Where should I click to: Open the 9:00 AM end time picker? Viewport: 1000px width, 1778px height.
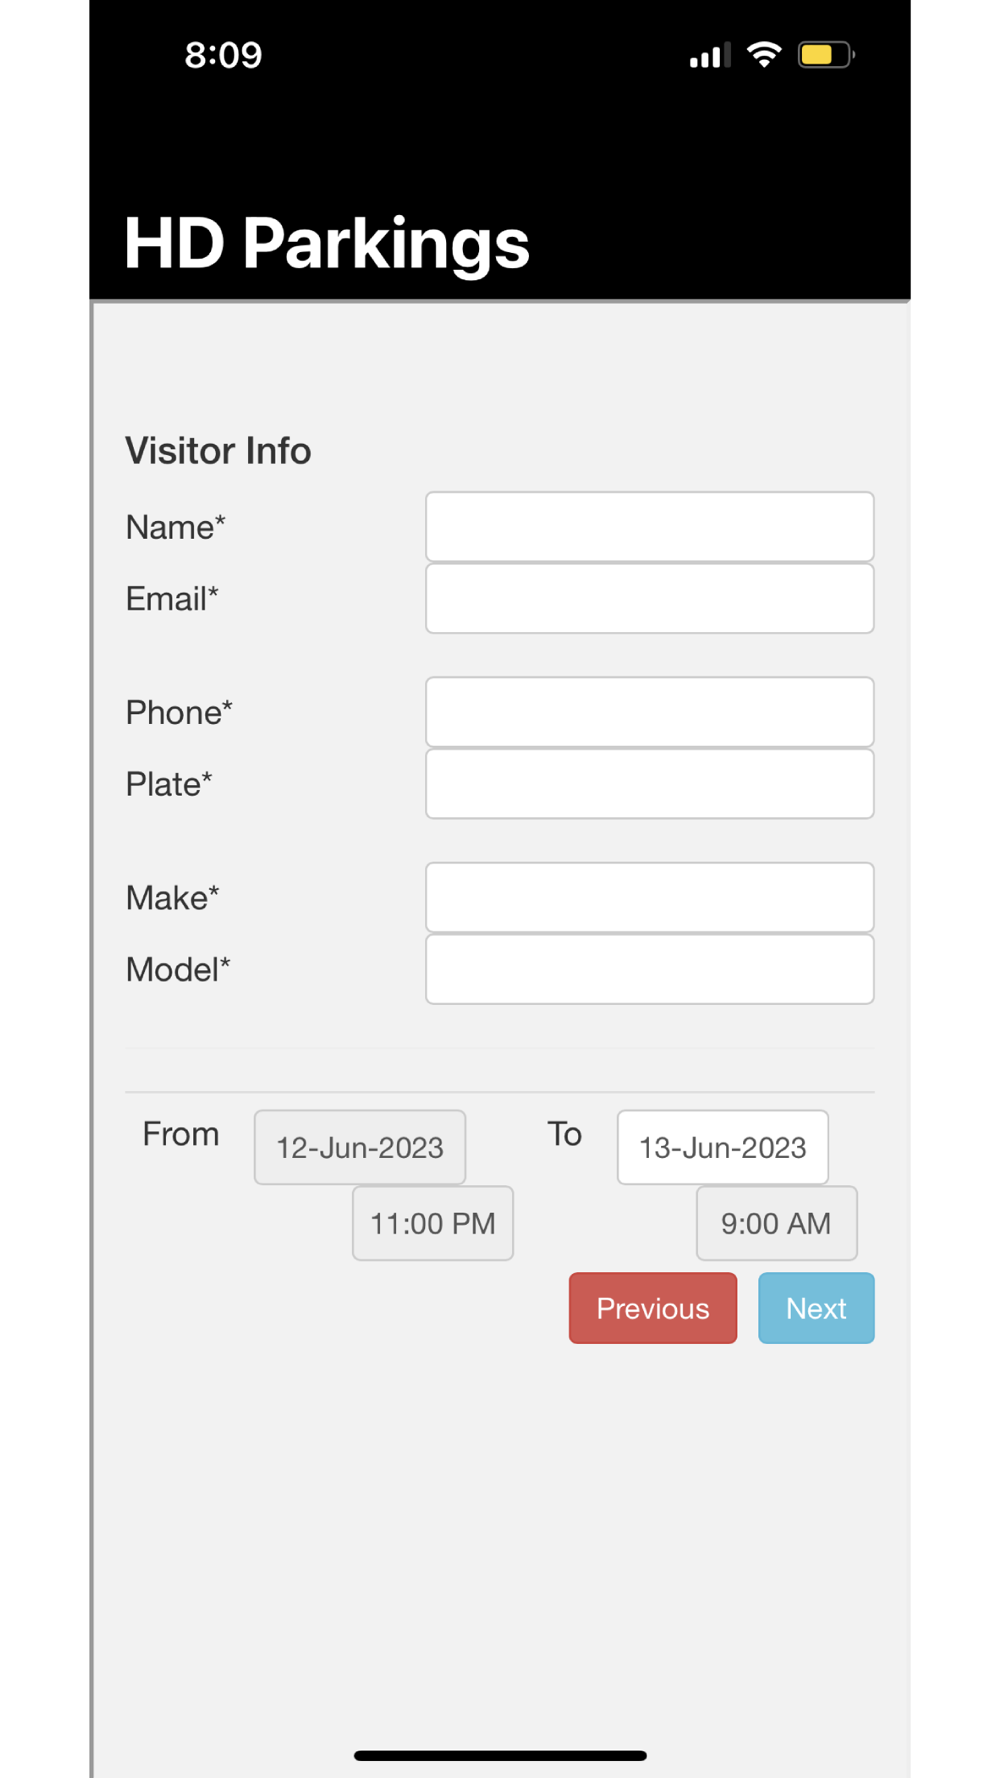point(777,1223)
